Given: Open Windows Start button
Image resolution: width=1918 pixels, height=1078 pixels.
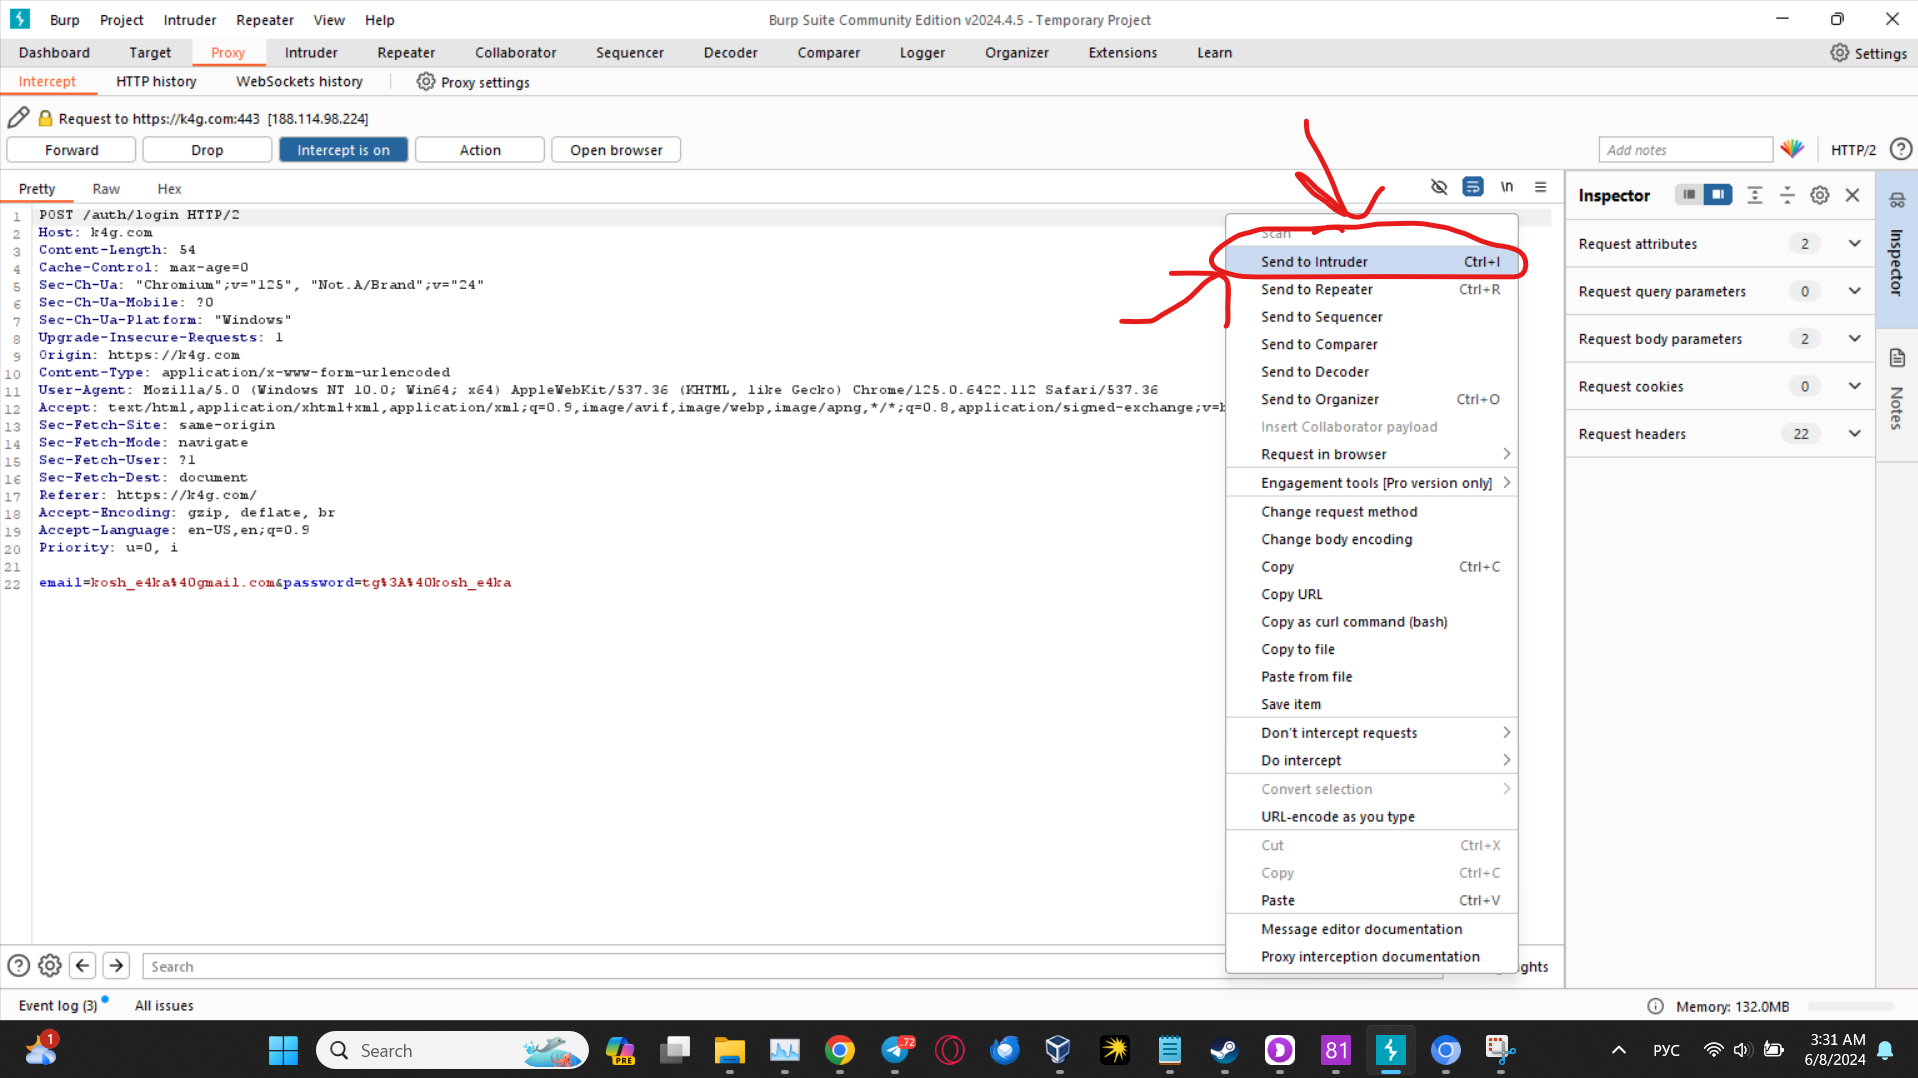Looking at the screenshot, I should coord(283,1050).
